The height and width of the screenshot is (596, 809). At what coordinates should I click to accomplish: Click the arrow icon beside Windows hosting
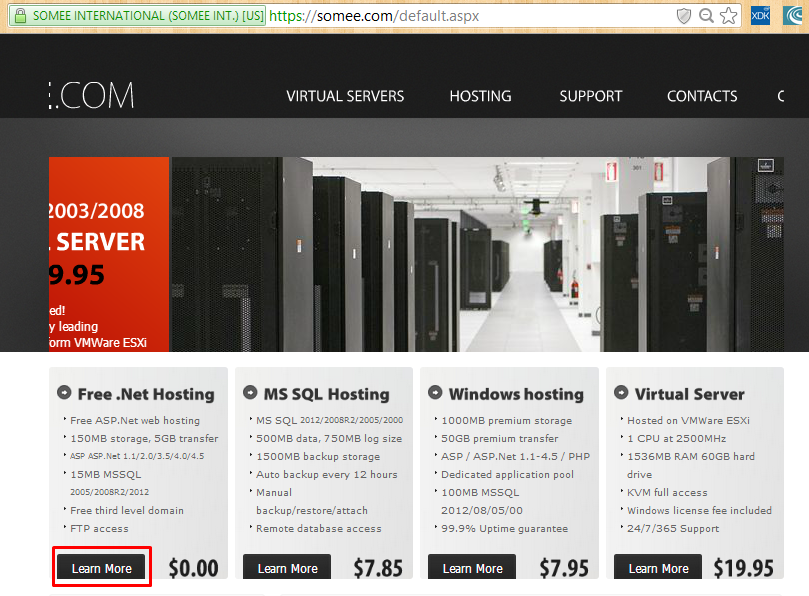435,392
